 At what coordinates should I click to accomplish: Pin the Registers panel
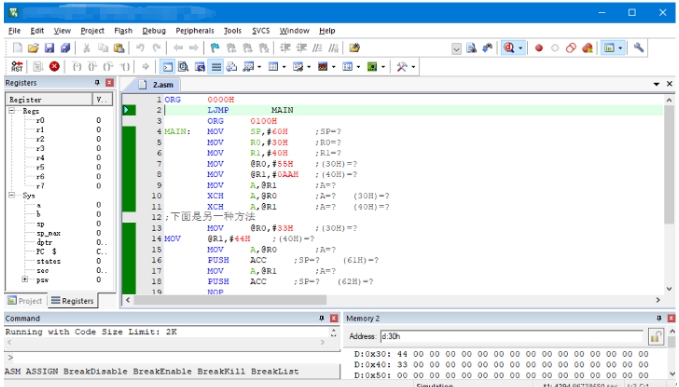pyautogui.click(x=97, y=82)
